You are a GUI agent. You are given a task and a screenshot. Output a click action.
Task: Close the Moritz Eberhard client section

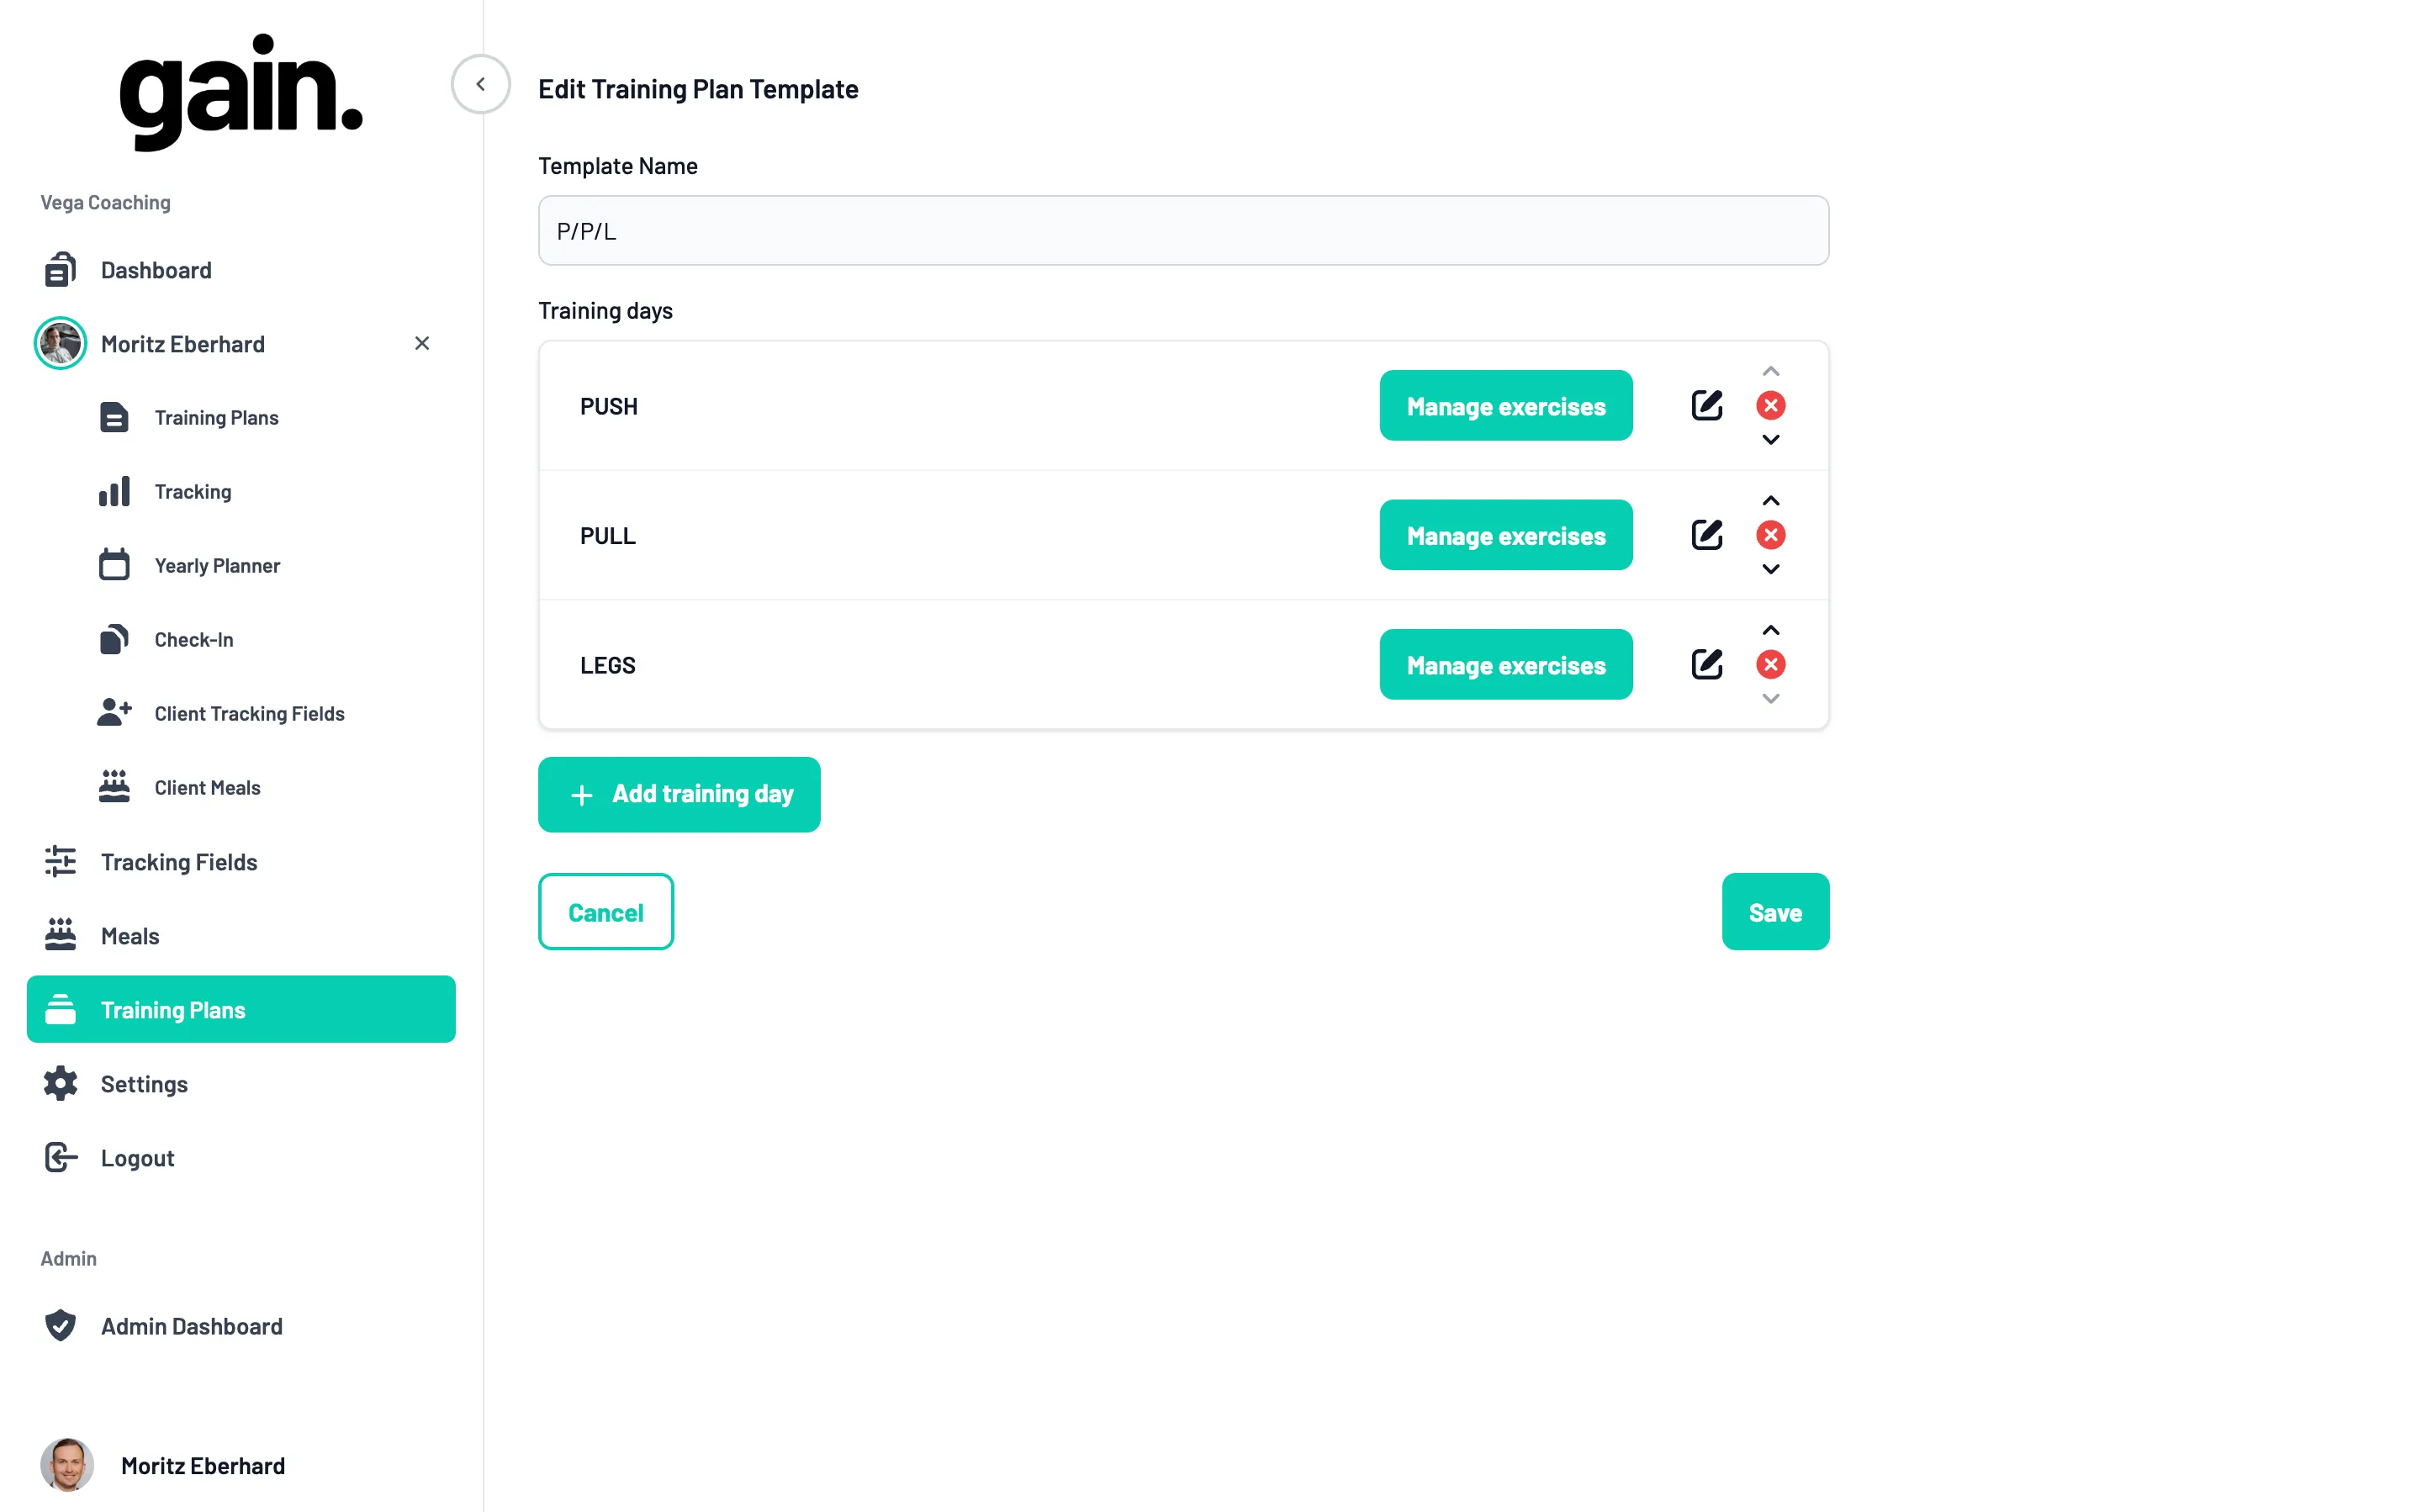[x=421, y=343]
